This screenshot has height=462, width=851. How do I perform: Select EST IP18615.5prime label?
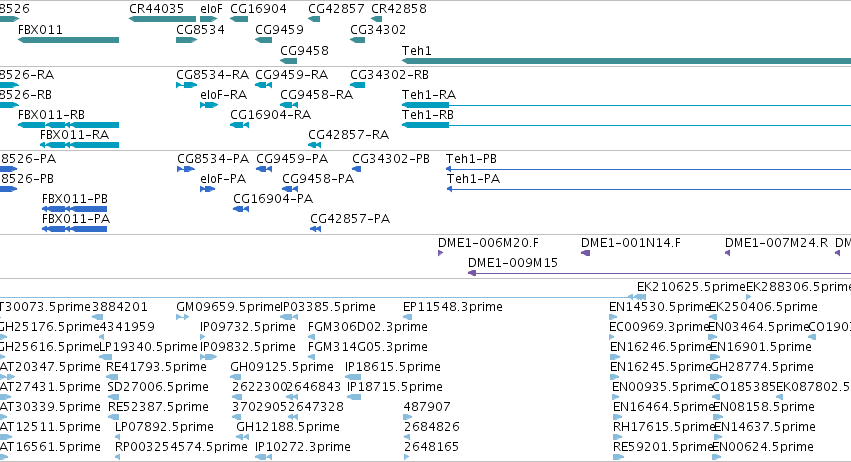393,368
